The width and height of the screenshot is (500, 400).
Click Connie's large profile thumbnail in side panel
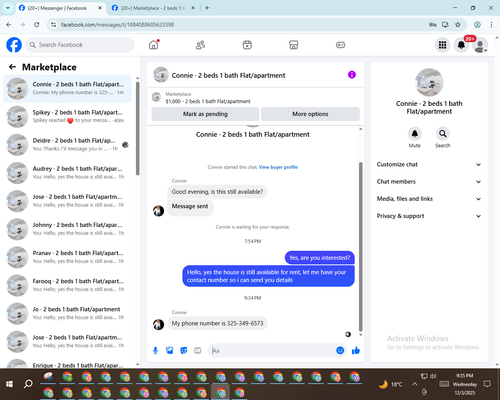[429, 82]
